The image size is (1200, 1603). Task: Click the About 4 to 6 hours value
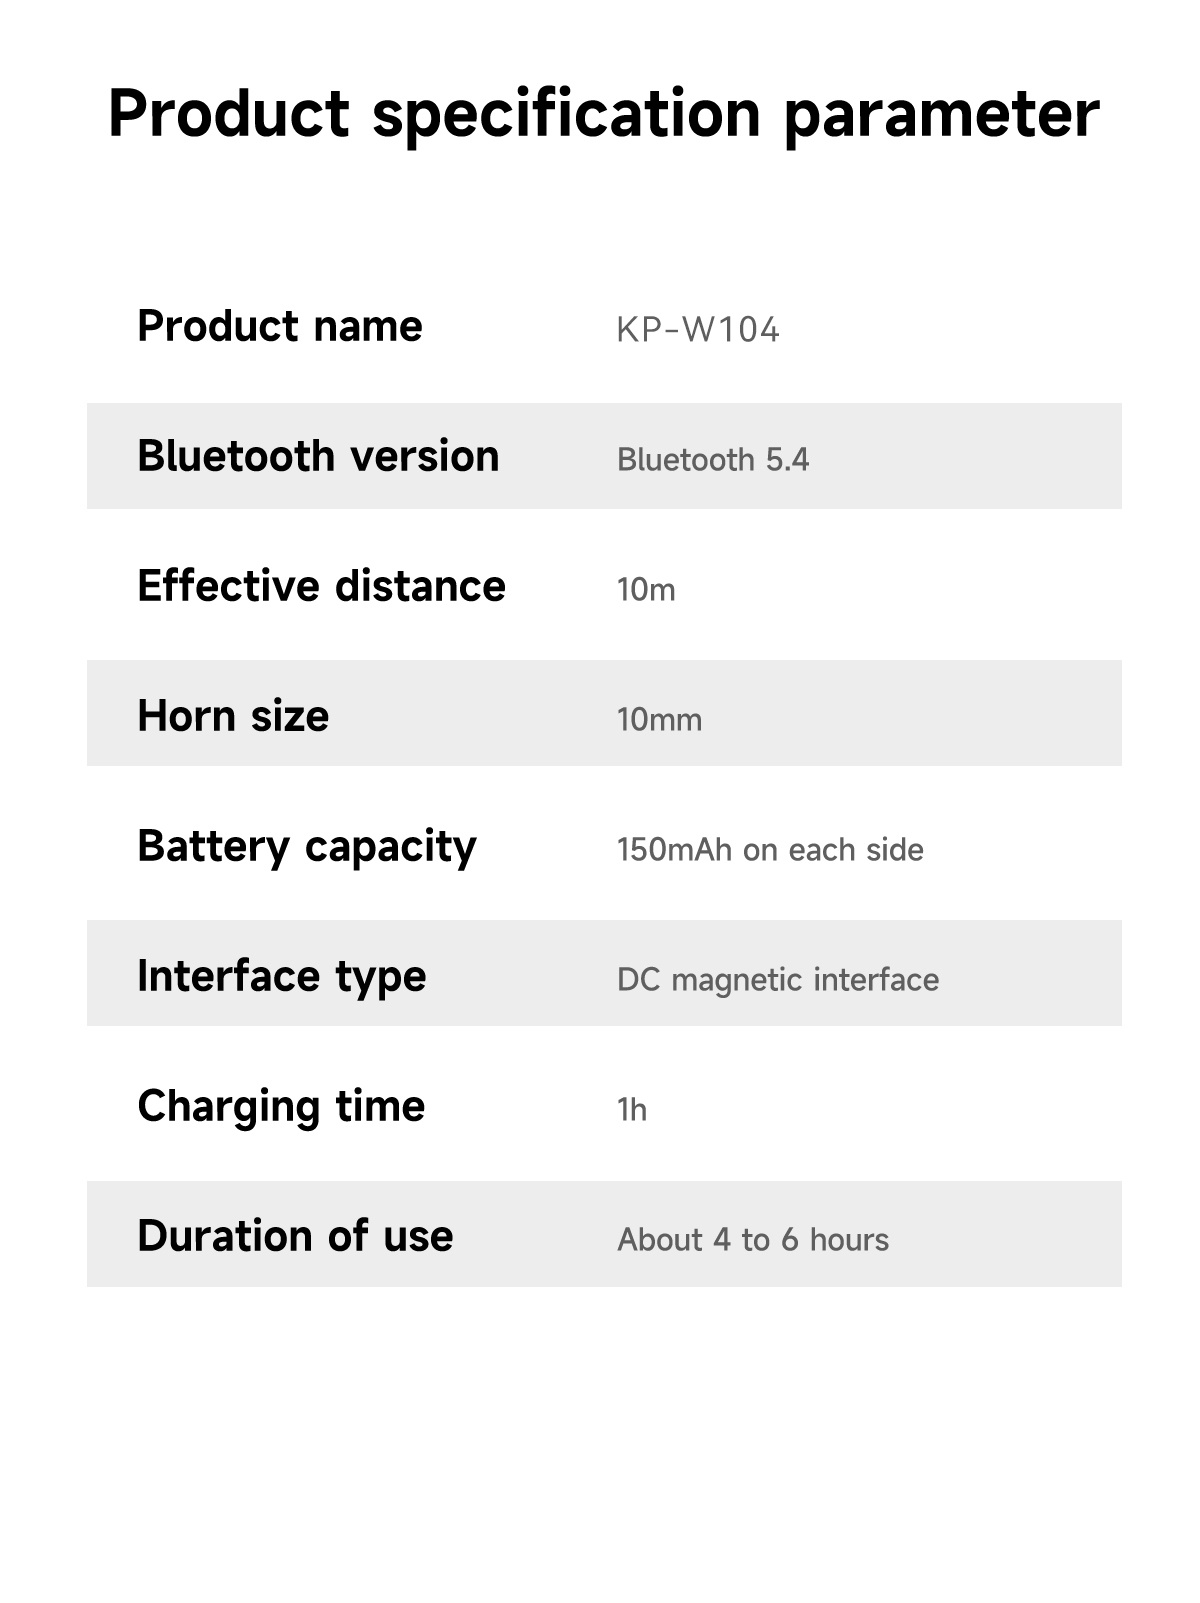[x=753, y=1240]
